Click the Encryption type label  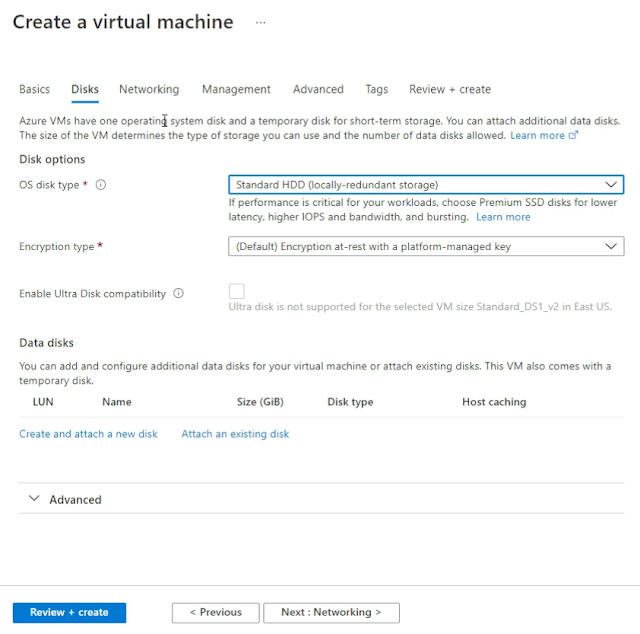[57, 247]
